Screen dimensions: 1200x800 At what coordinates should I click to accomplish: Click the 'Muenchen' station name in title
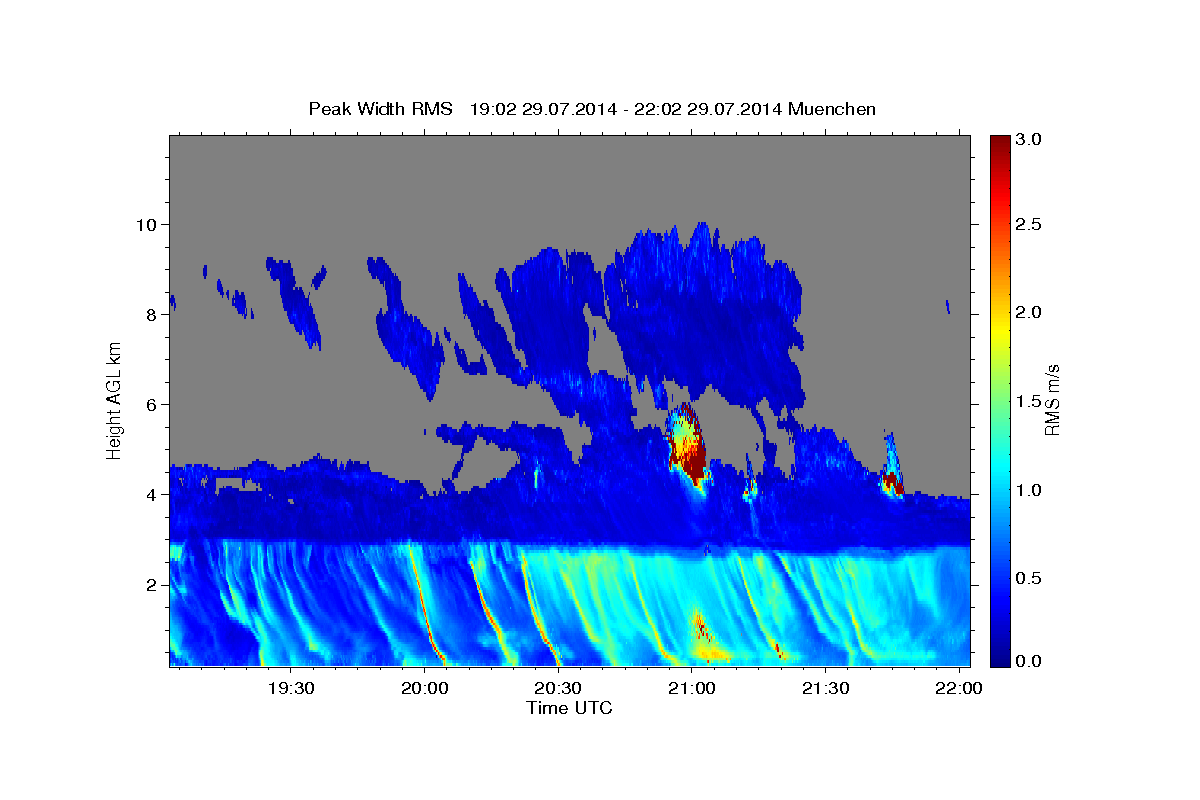(832, 109)
